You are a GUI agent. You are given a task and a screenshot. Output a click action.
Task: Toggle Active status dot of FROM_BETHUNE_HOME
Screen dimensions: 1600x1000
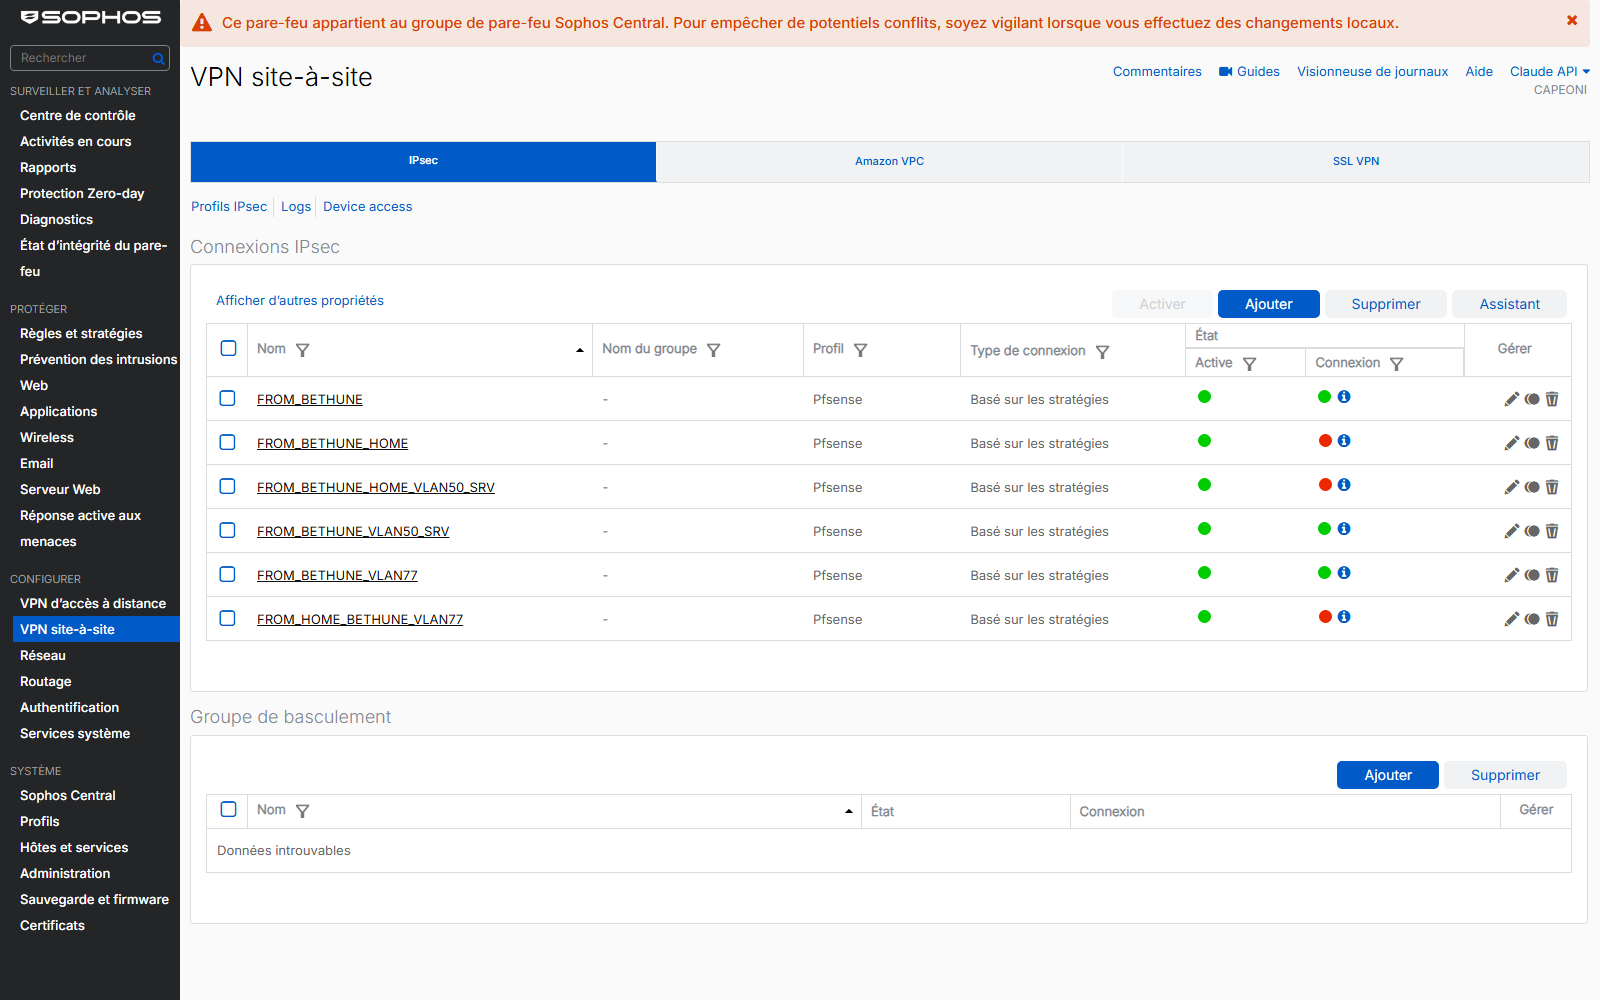click(1204, 441)
